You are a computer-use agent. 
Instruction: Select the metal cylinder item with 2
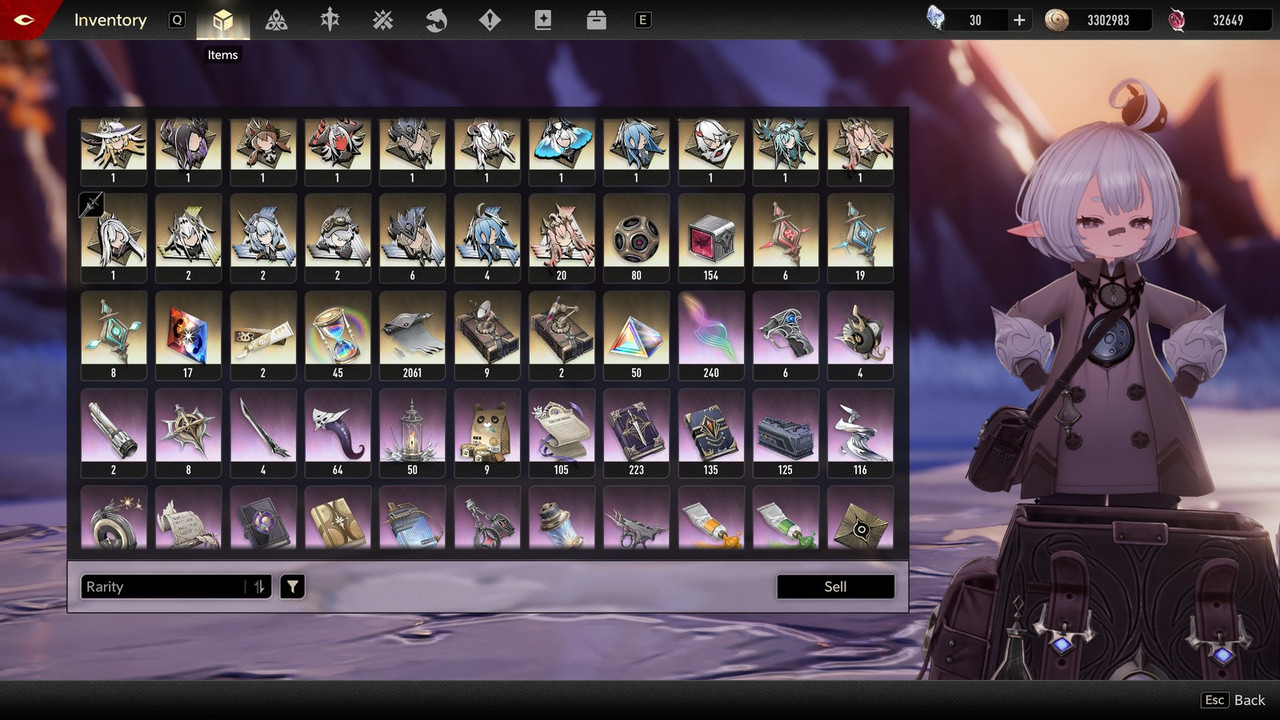pyautogui.click(x=113, y=432)
